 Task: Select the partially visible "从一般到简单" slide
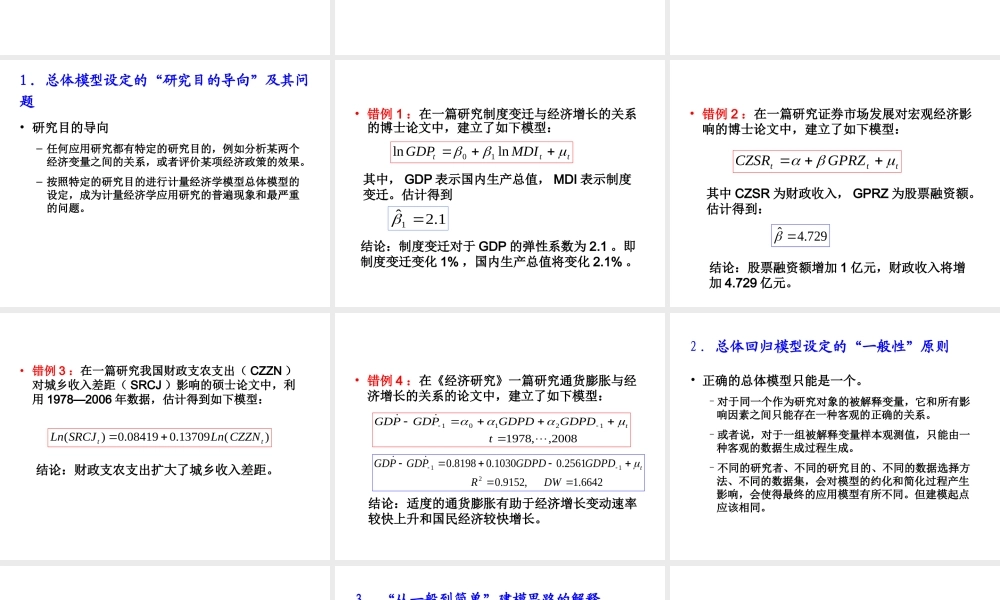tap(499, 584)
